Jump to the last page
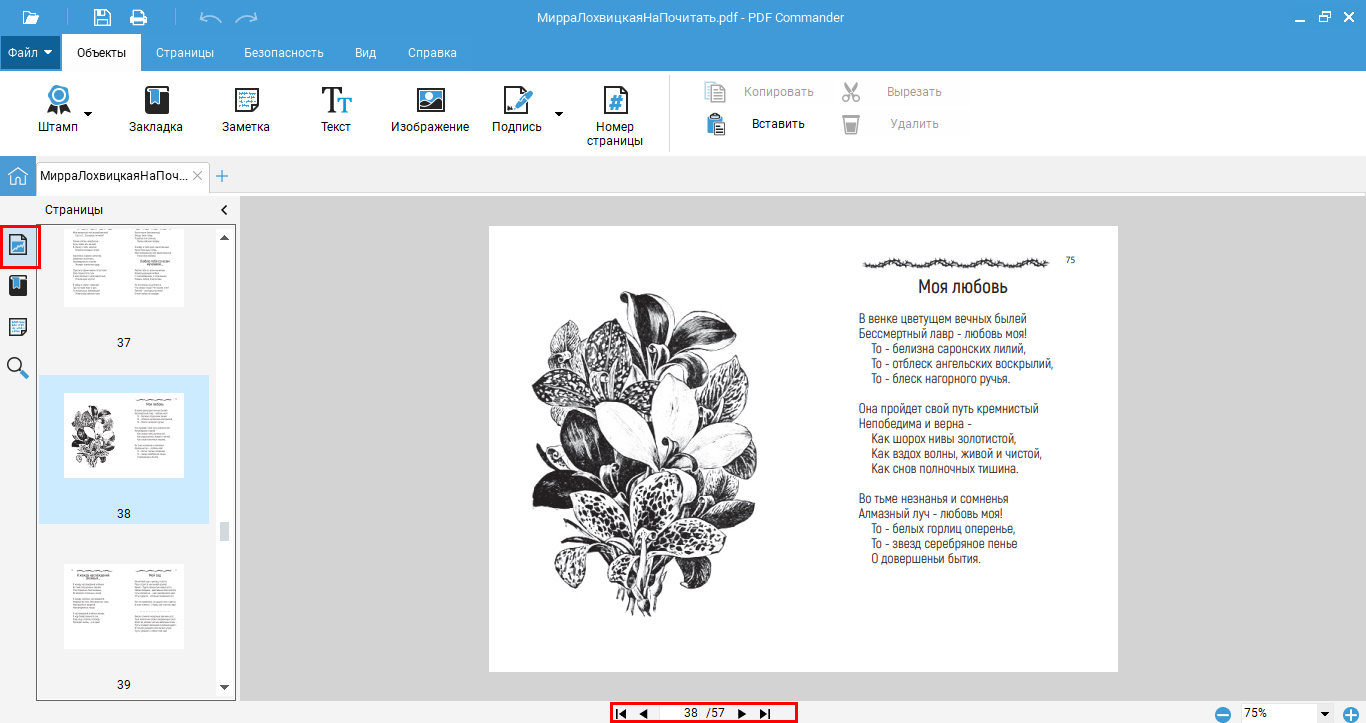 [765, 713]
